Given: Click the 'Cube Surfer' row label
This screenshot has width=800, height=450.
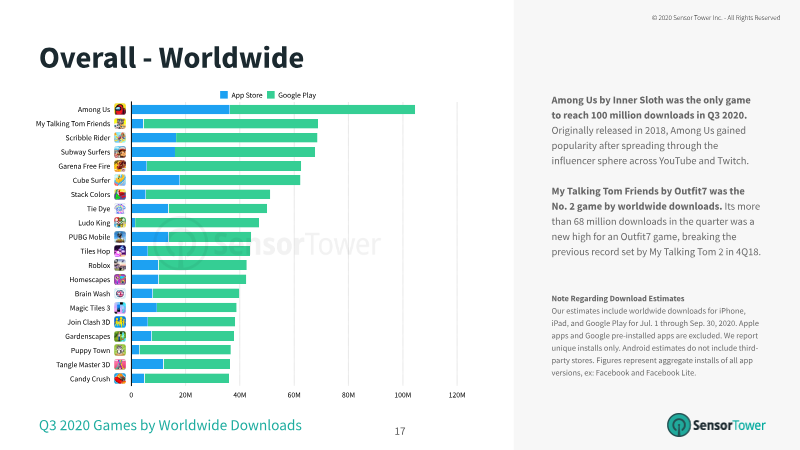Looking at the screenshot, I should click(x=91, y=180).
